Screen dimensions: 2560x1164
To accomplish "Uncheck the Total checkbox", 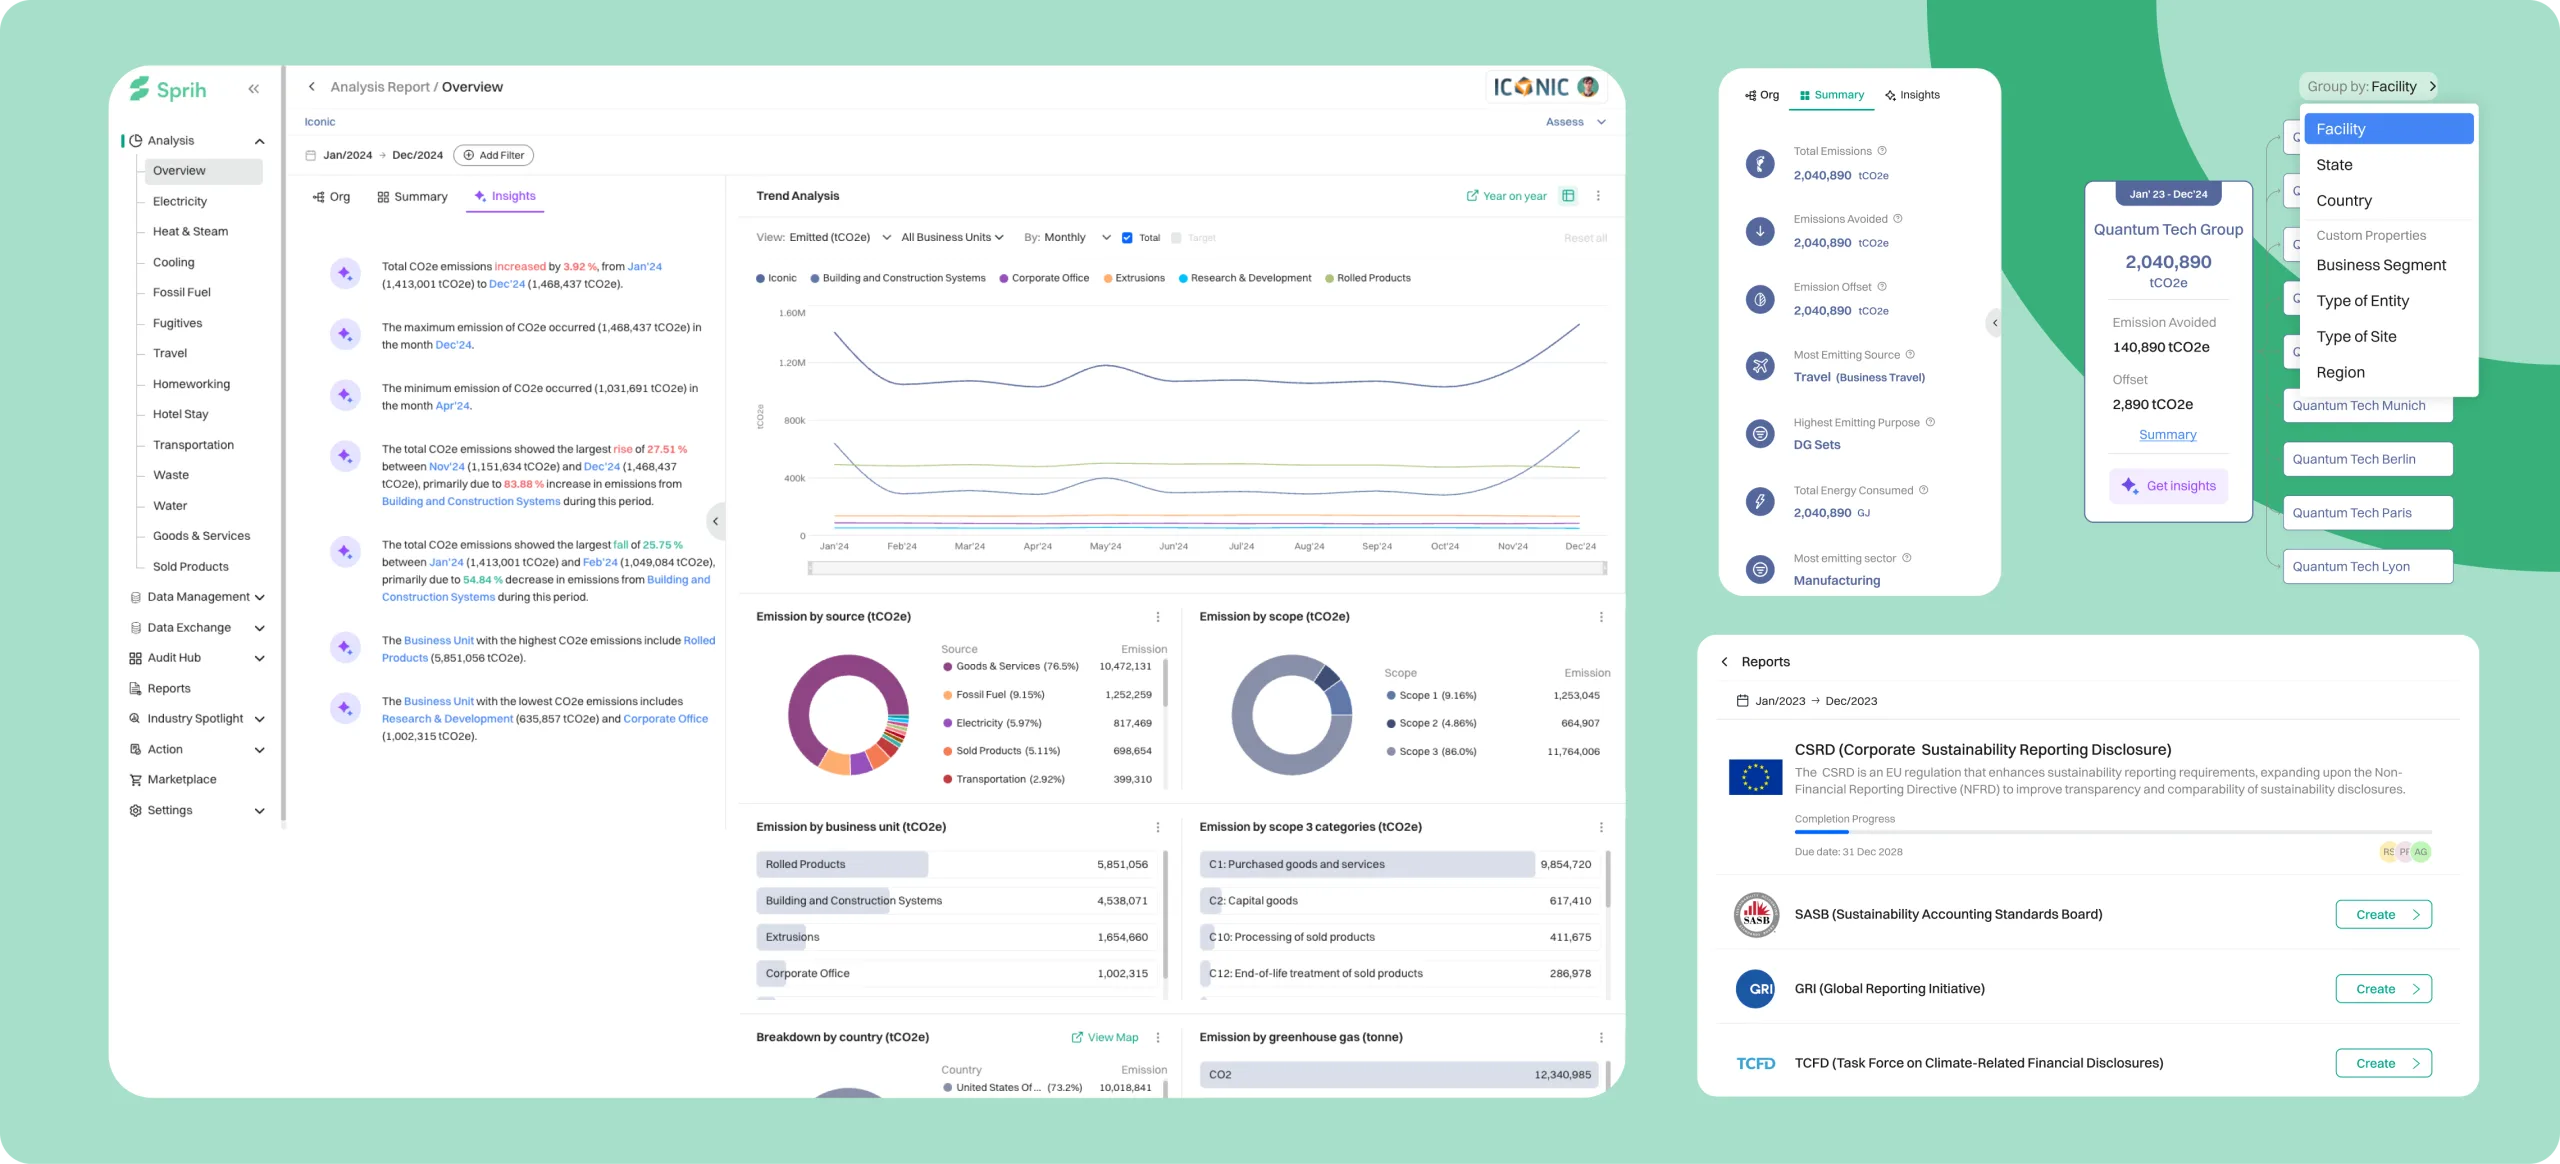I will click(1127, 238).
